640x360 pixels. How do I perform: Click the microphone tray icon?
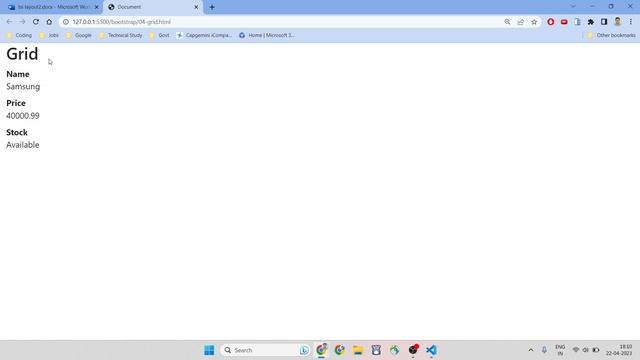coord(544,350)
